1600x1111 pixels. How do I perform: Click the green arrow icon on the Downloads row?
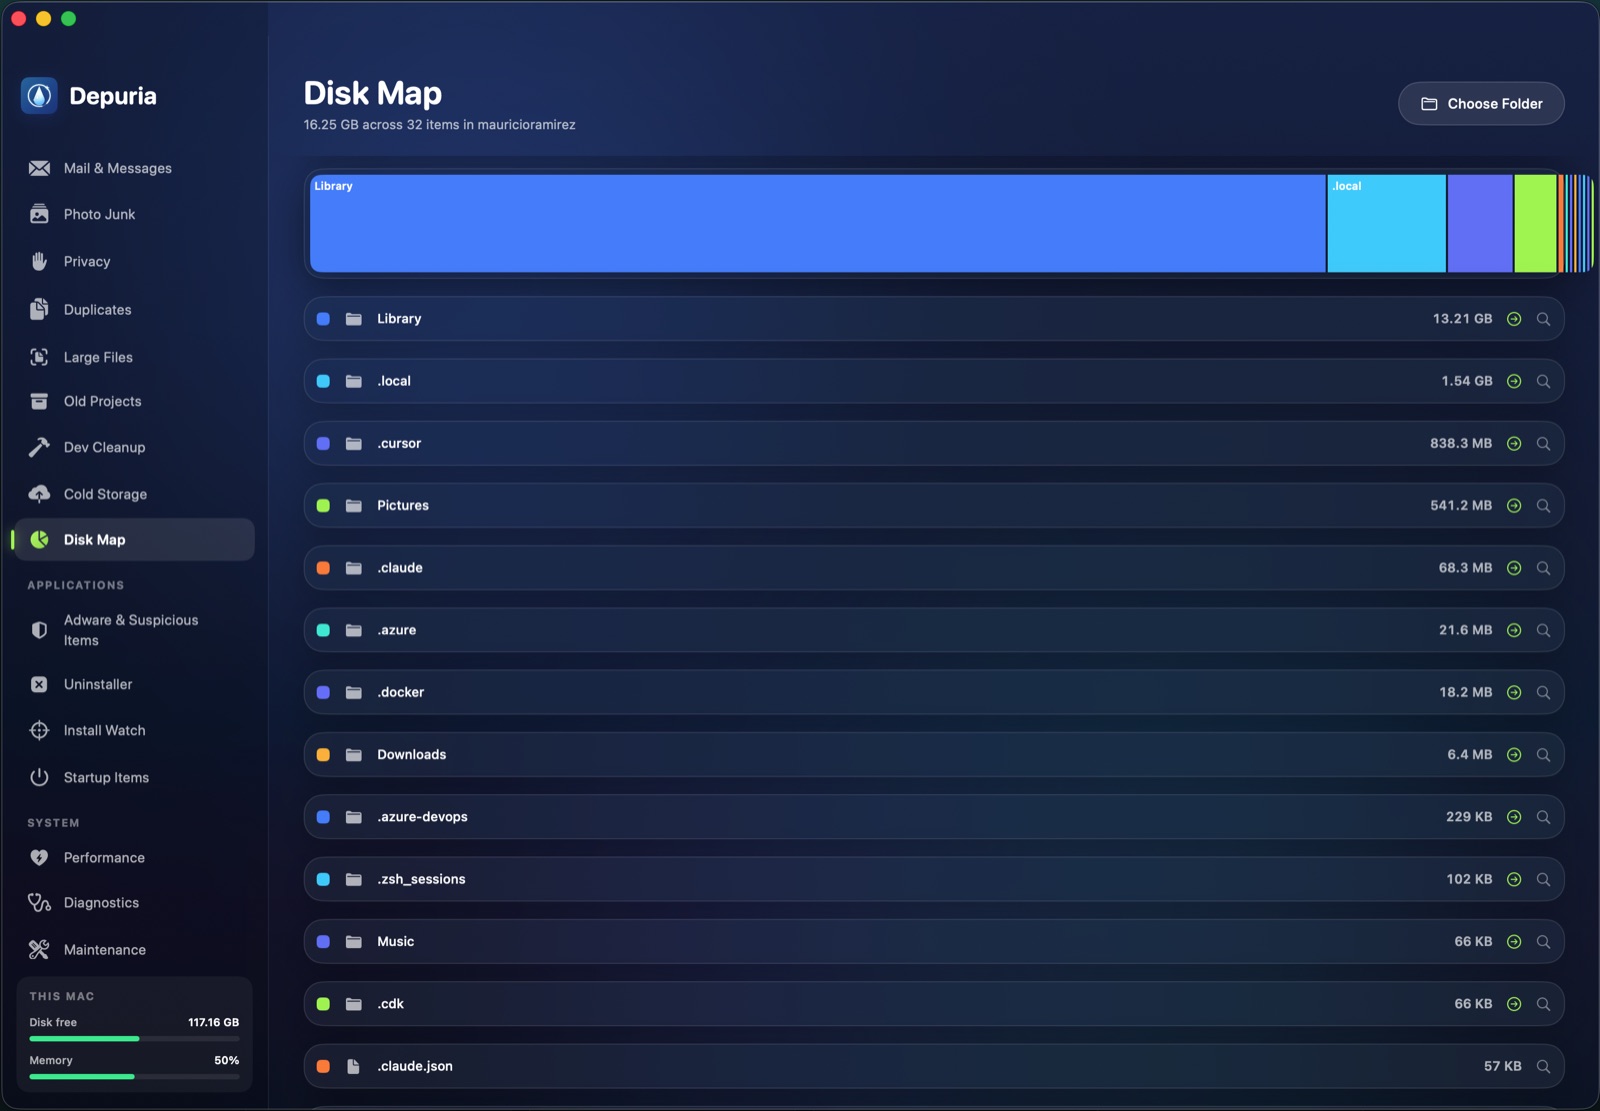(x=1514, y=755)
